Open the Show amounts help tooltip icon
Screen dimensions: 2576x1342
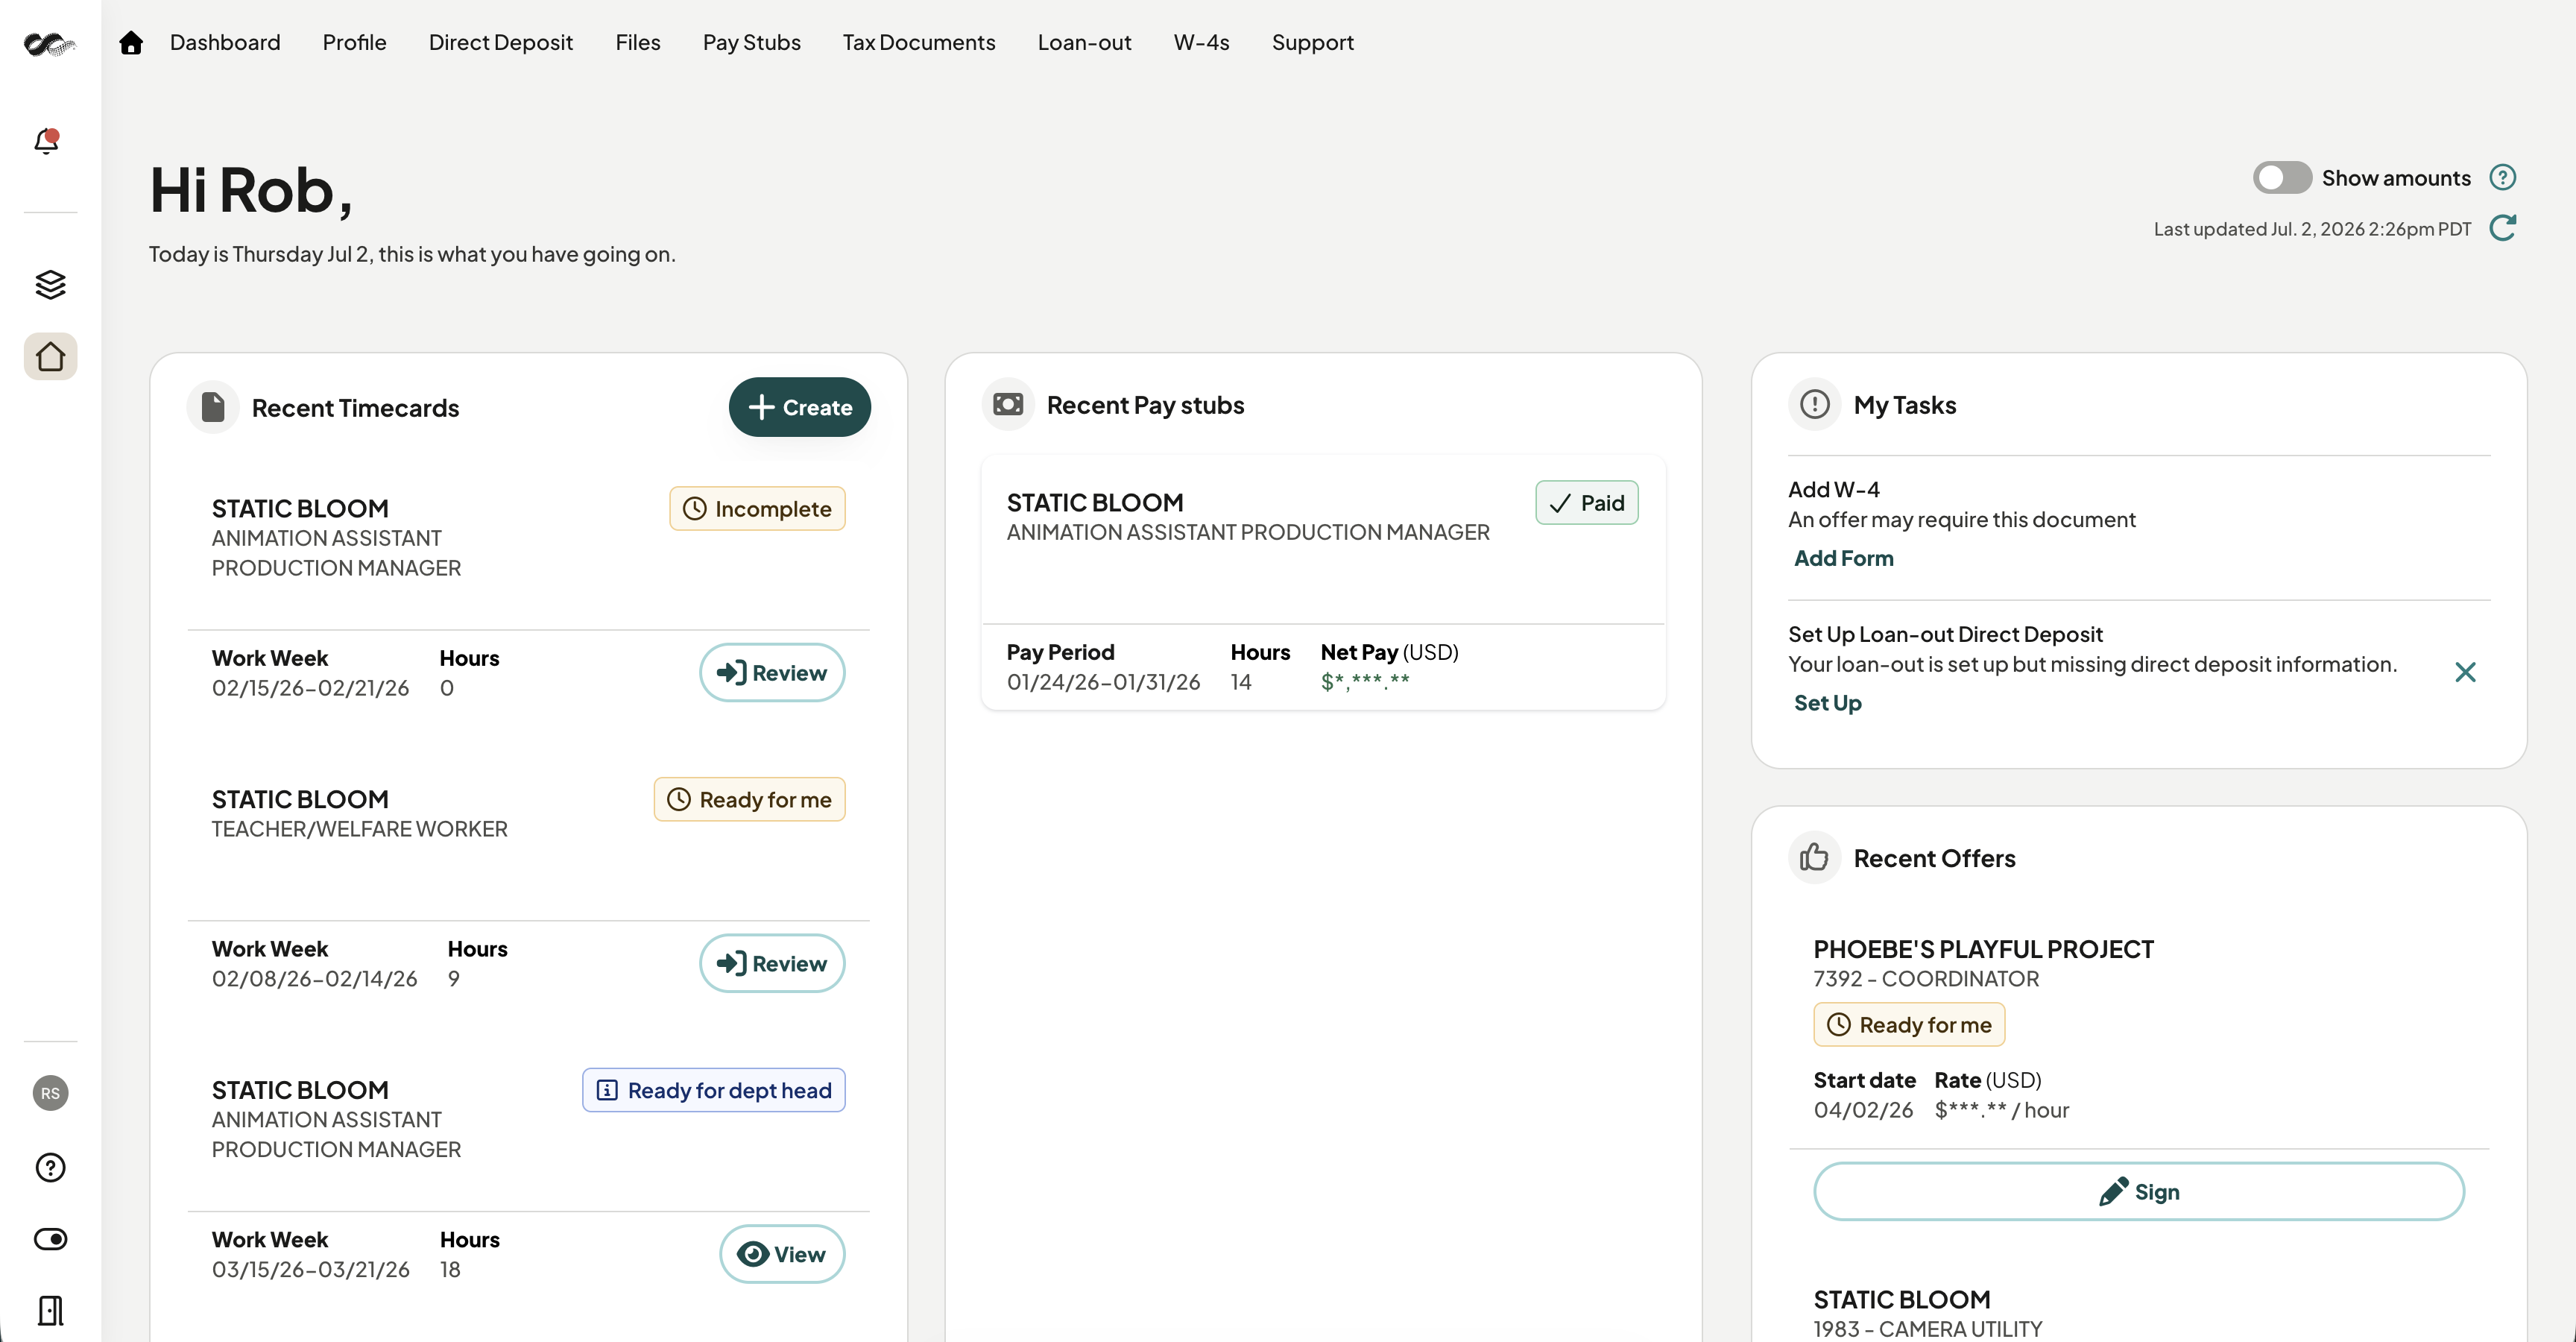tap(2502, 178)
